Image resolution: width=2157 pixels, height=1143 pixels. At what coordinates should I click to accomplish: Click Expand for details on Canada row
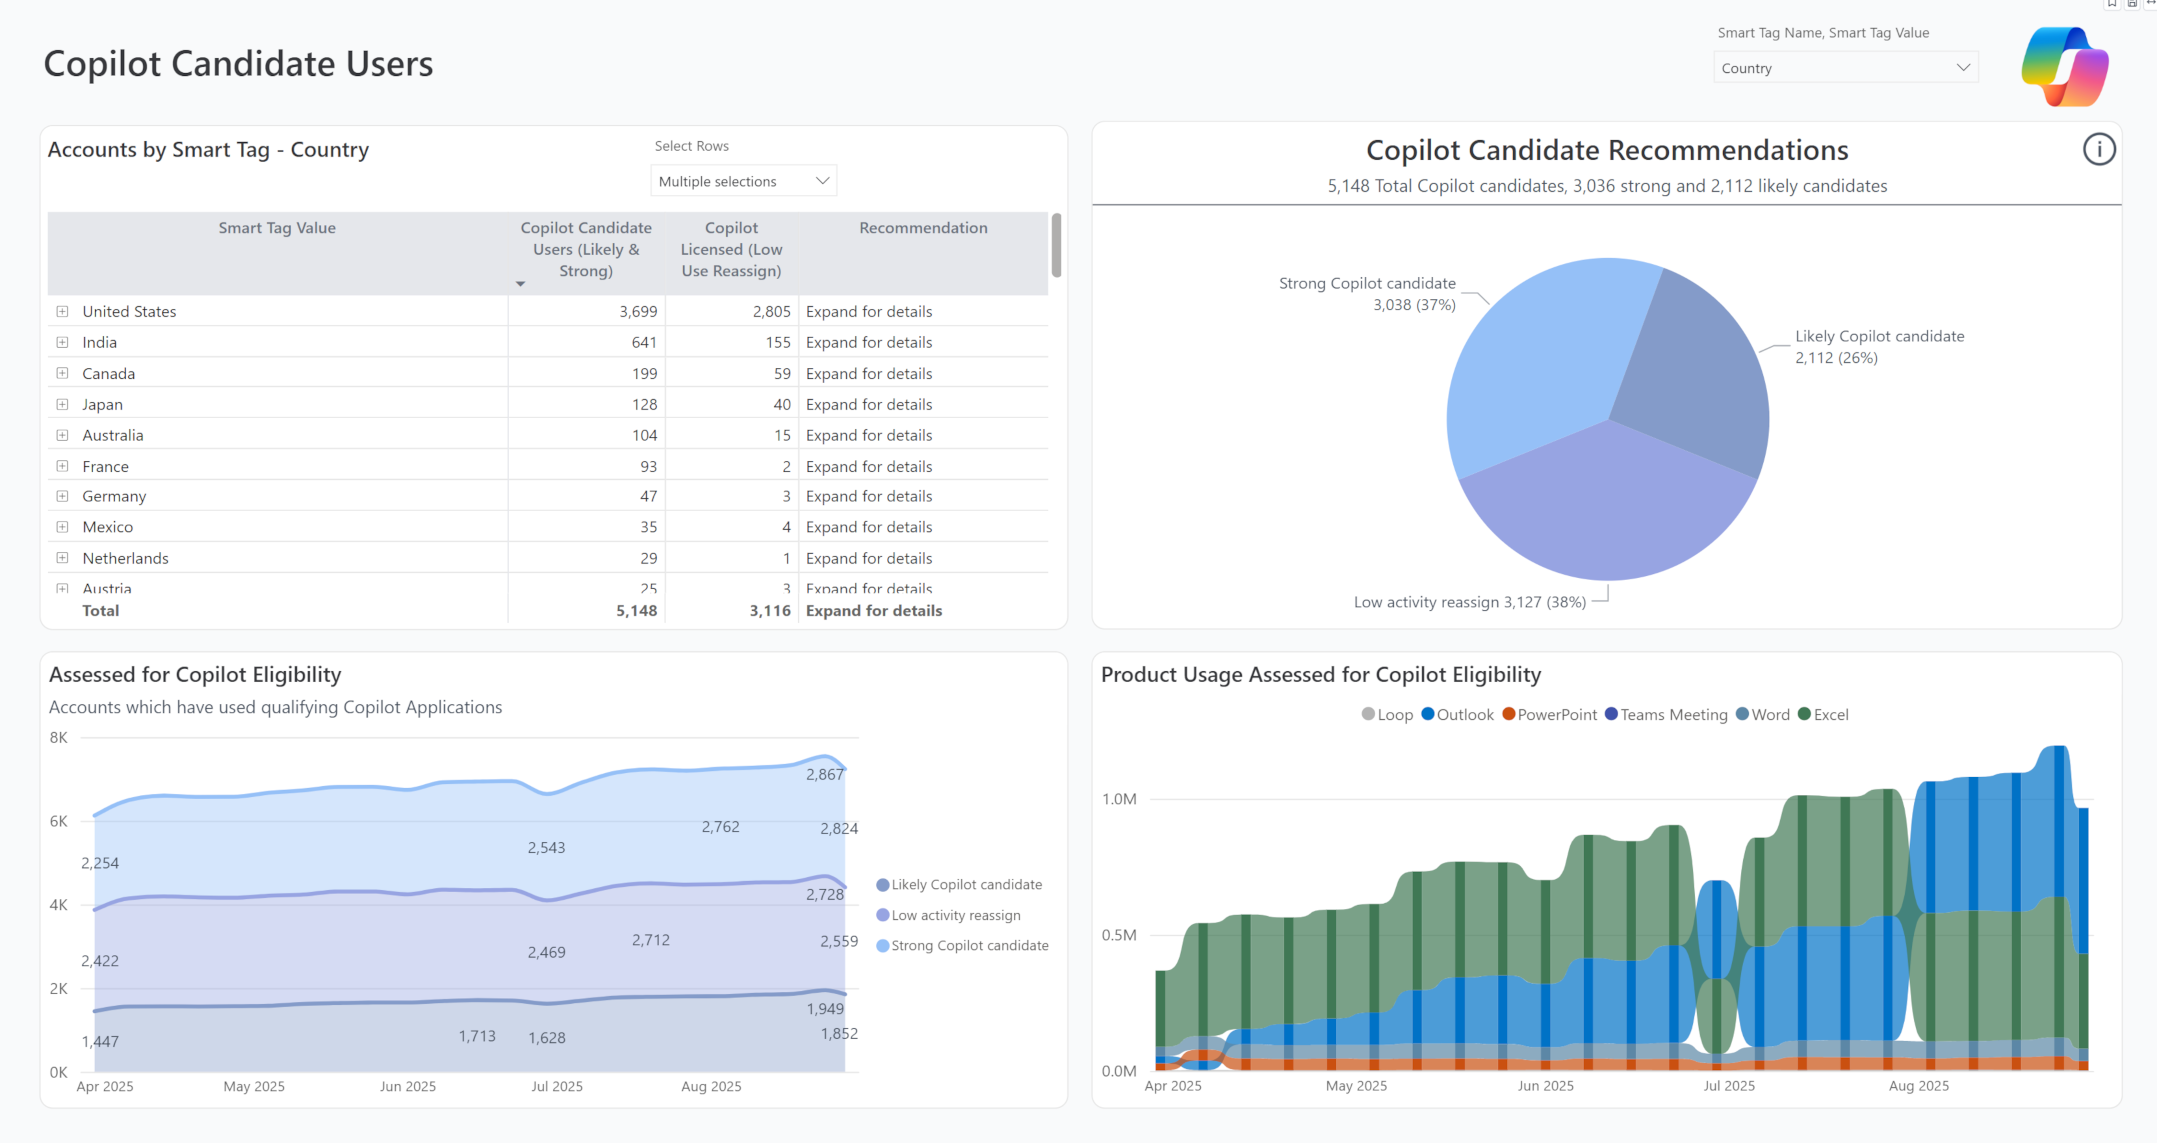click(x=868, y=374)
